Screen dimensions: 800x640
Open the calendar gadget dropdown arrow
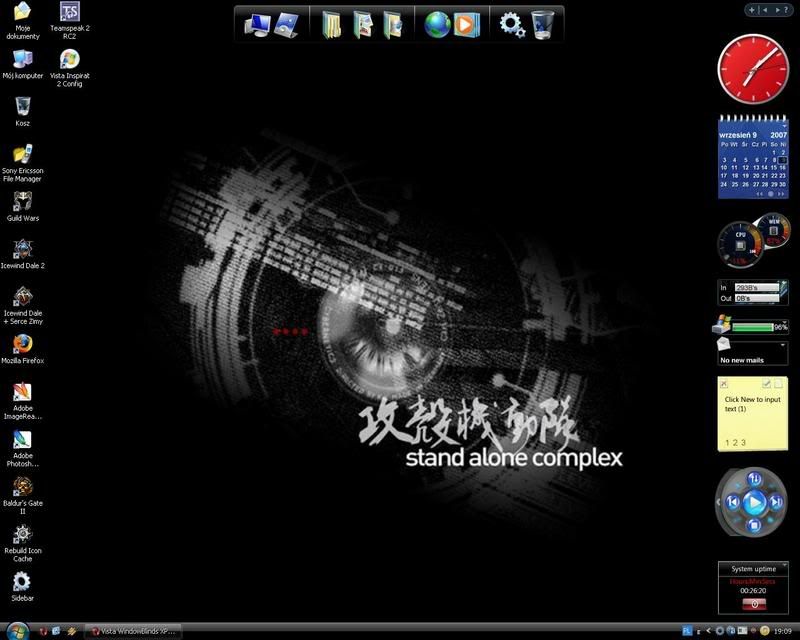(x=784, y=124)
